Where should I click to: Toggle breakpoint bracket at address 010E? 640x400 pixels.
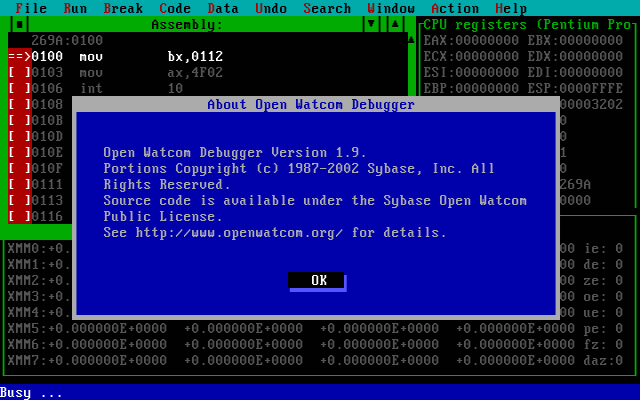20,152
